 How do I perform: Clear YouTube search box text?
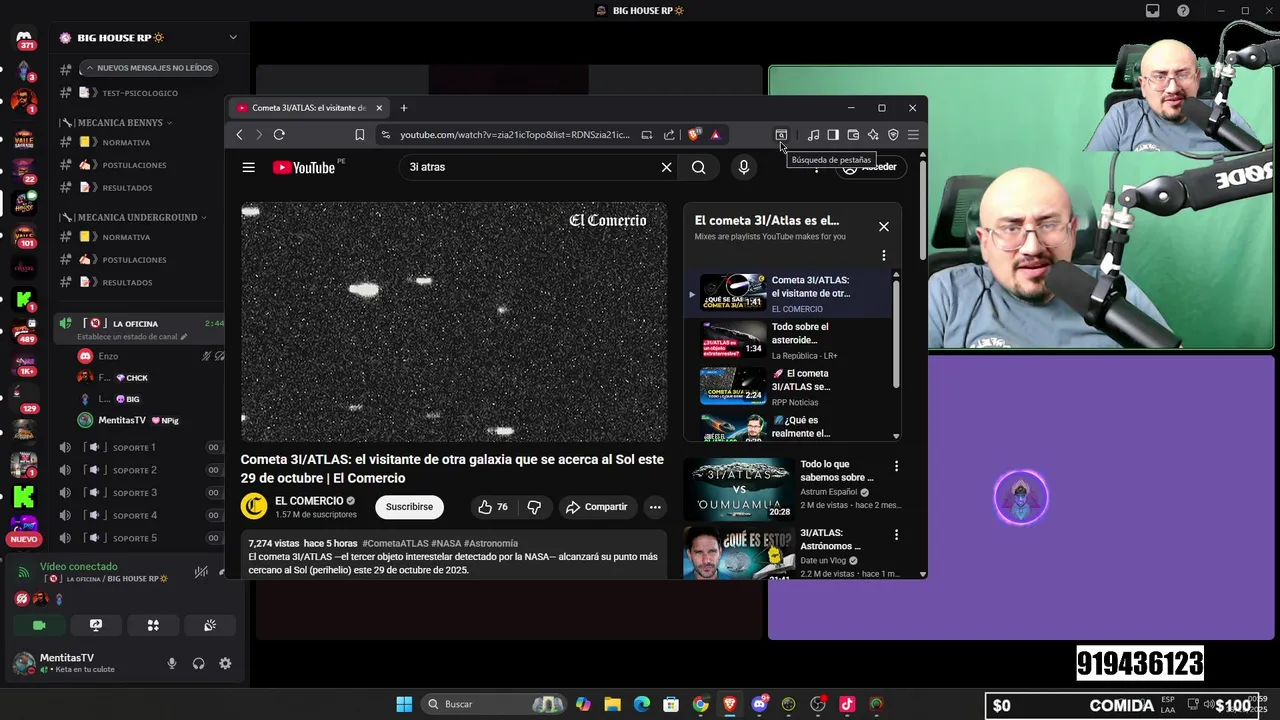click(666, 167)
